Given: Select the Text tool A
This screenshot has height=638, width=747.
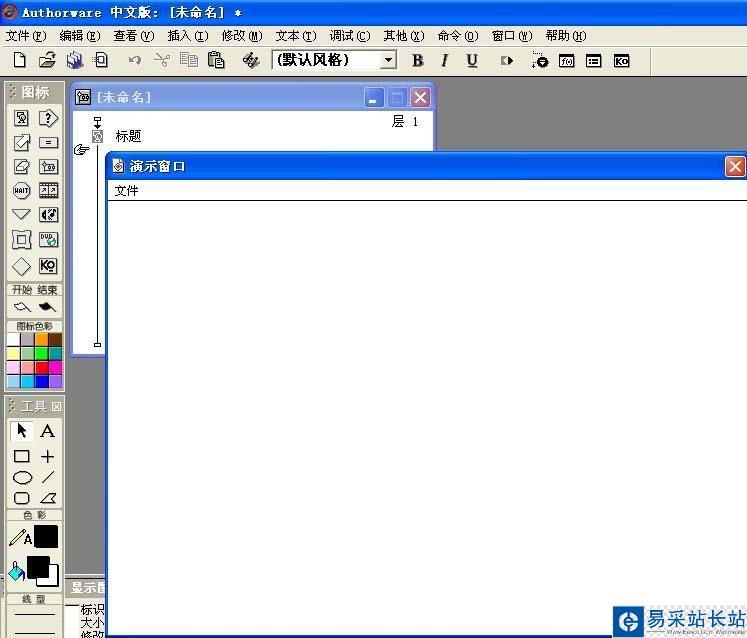Looking at the screenshot, I should (47, 431).
